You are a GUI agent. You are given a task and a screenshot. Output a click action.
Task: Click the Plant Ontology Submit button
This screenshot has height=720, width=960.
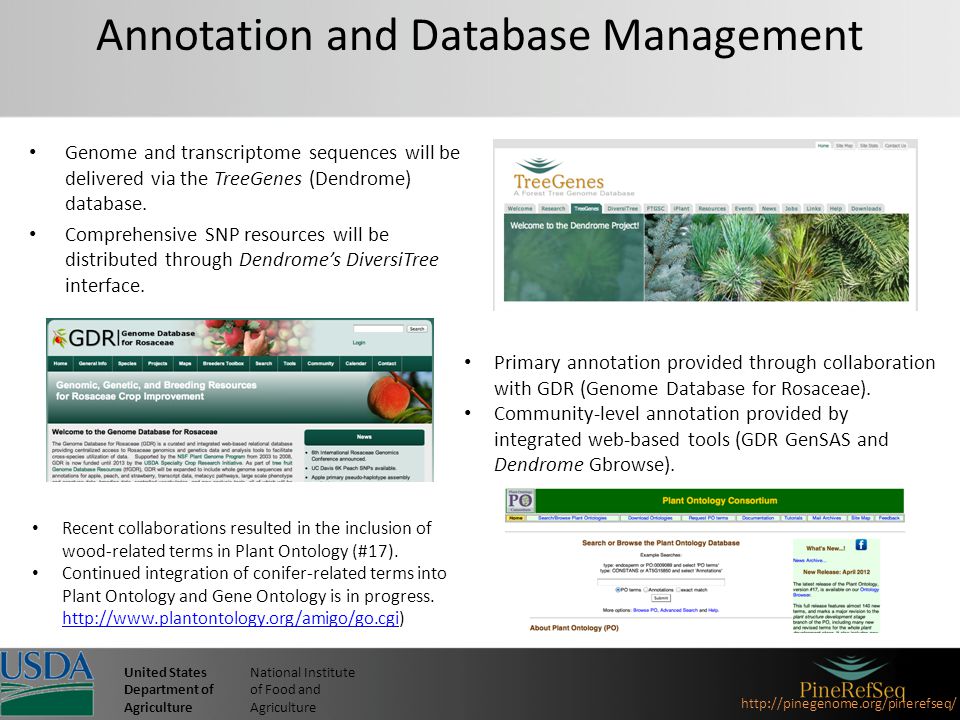pos(661,598)
